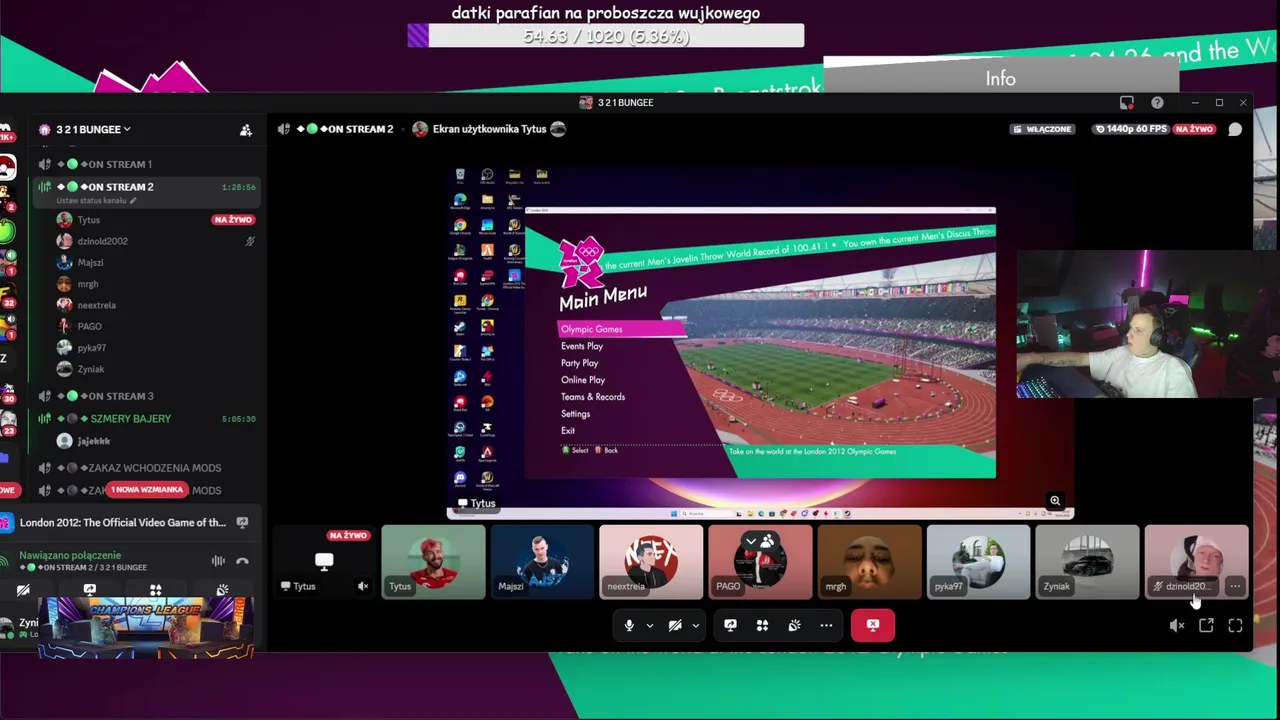Image resolution: width=1280 pixels, height=720 pixels.
Task: Select the Tytus stream preview tile
Action: click(324, 562)
